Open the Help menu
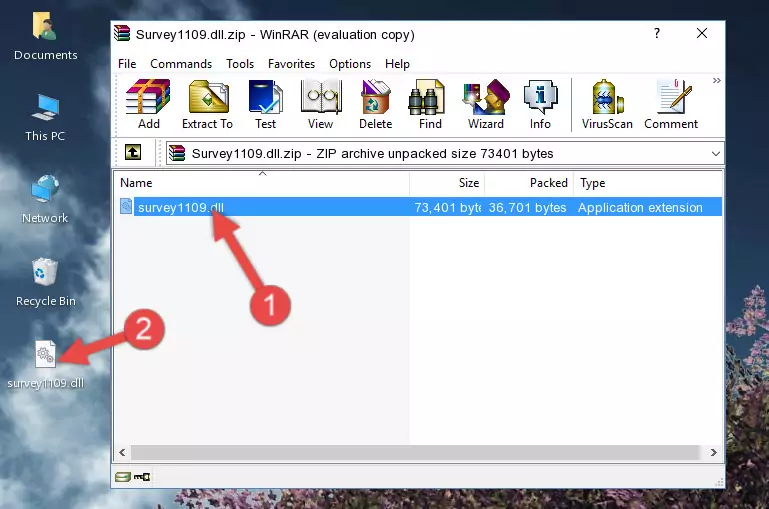The image size is (769, 509). point(397,64)
